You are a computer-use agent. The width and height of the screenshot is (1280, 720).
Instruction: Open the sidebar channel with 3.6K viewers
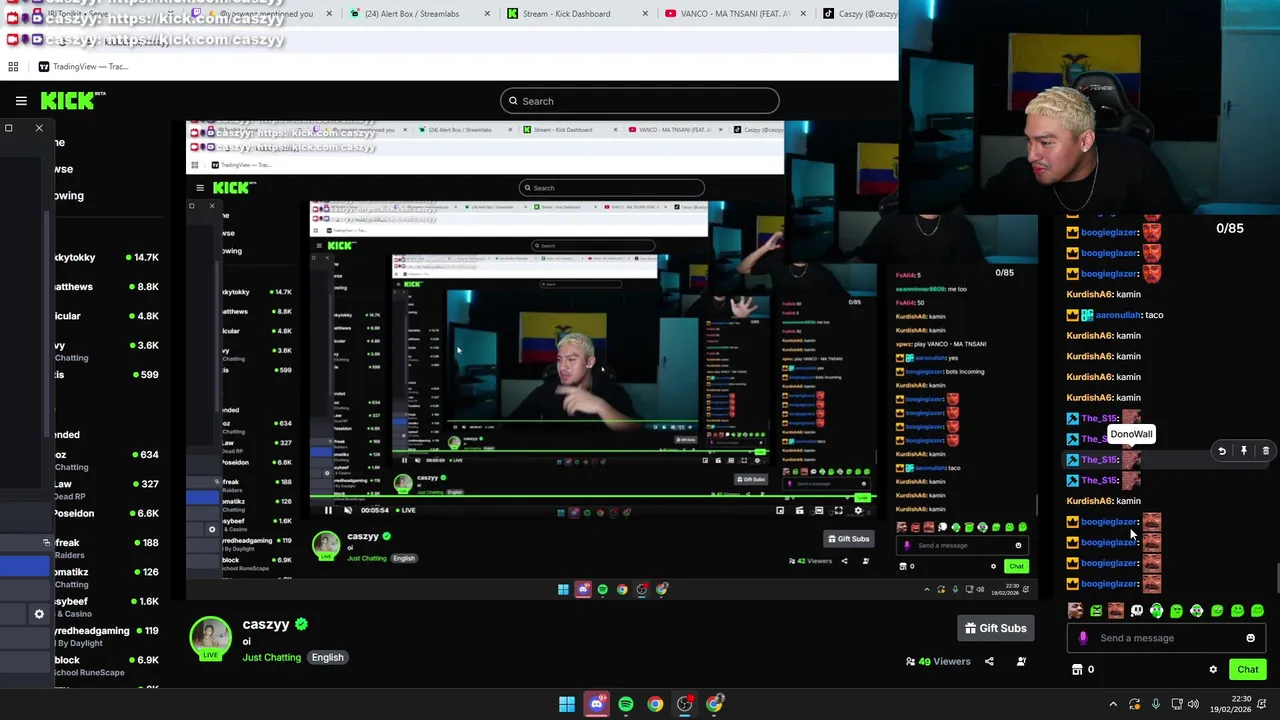107,350
